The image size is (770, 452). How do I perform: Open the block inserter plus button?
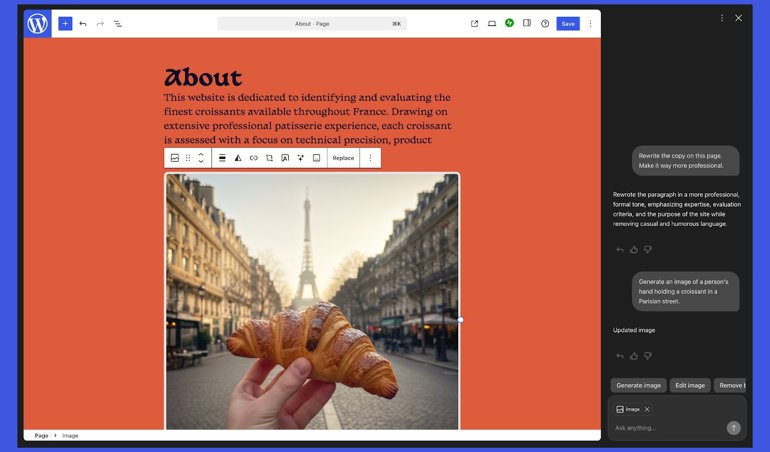point(65,24)
